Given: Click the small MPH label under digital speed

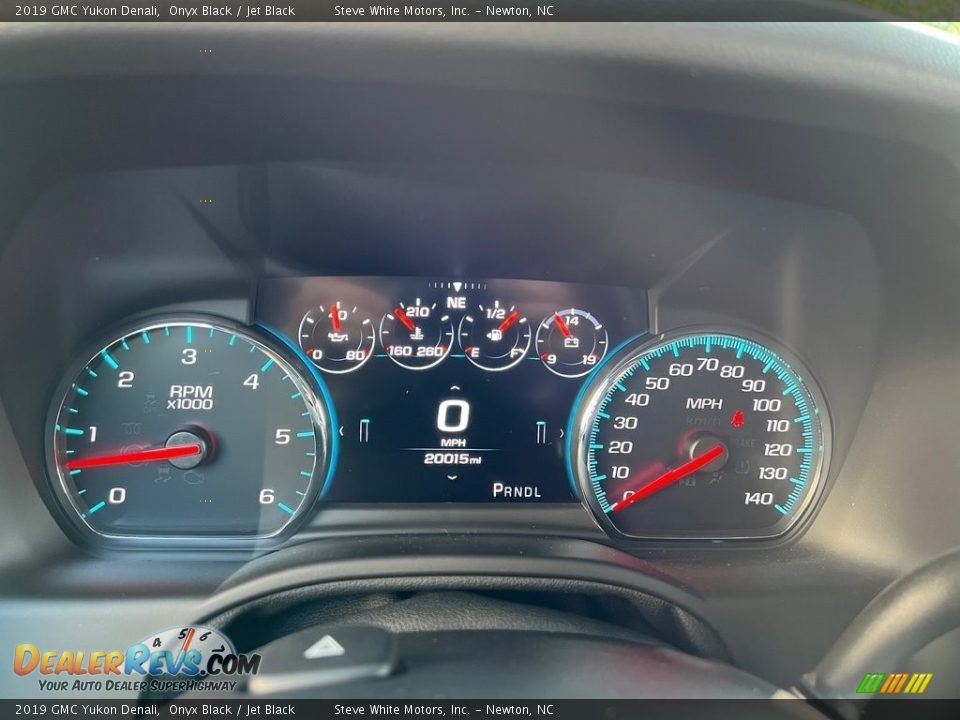Looking at the screenshot, I should click(x=453, y=443).
